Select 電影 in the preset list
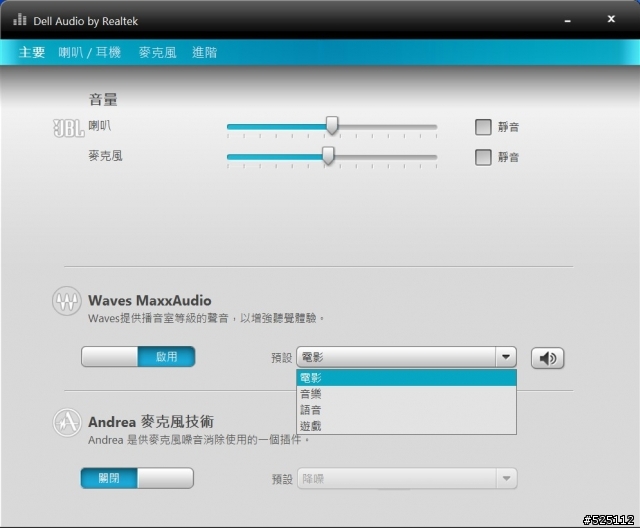This screenshot has height=528, width=640. (x=407, y=378)
